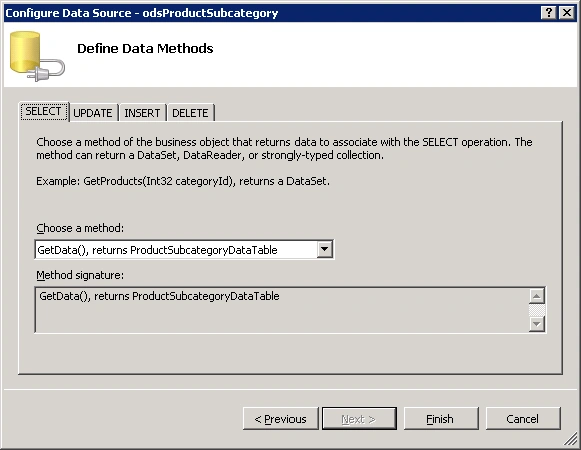
Task: Cancel the data source configuration
Action: [523, 419]
